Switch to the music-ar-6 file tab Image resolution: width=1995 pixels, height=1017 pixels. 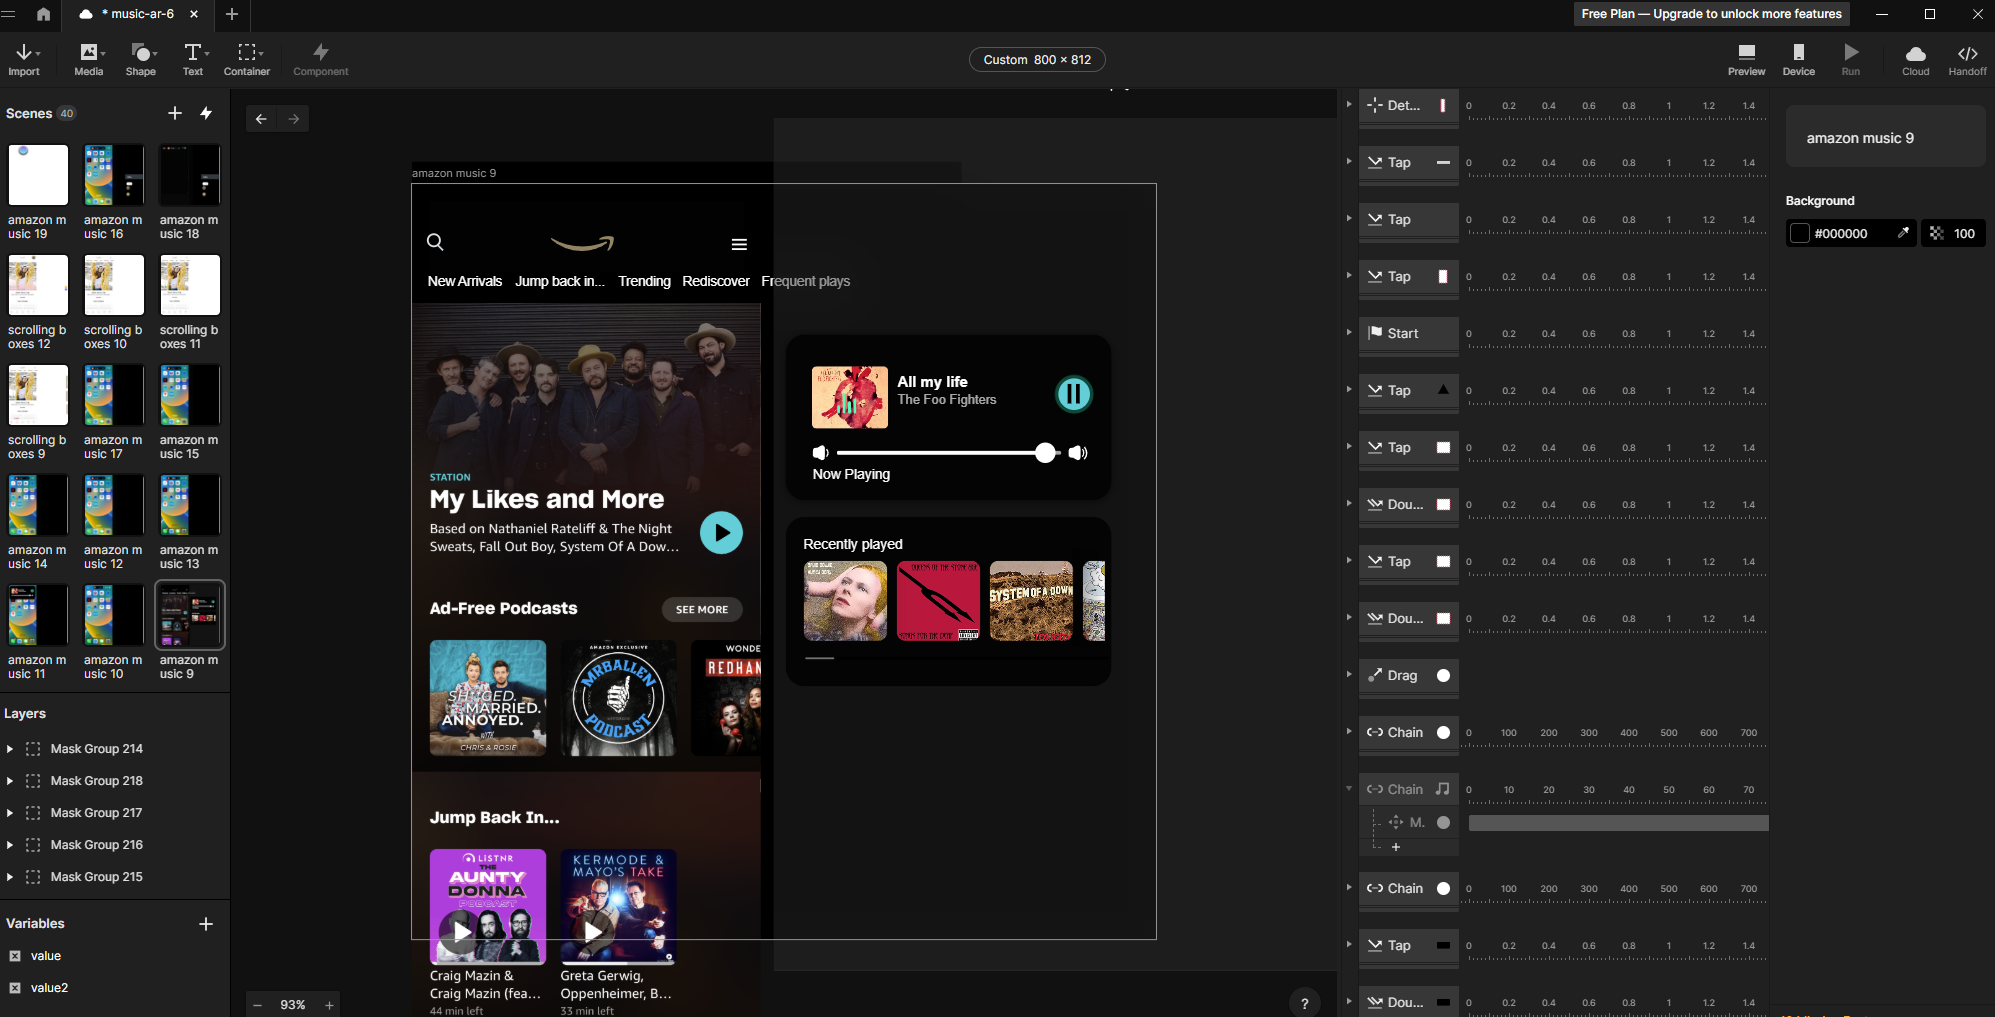tap(137, 14)
